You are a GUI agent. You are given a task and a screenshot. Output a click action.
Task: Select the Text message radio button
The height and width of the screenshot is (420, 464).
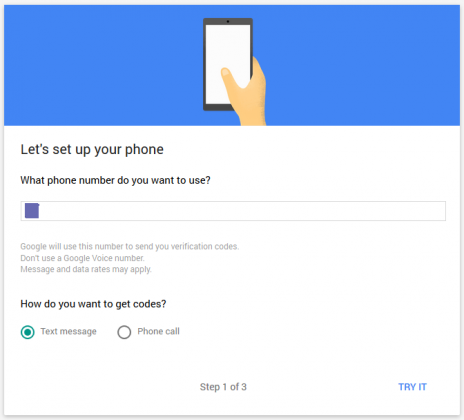tap(27, 332)
